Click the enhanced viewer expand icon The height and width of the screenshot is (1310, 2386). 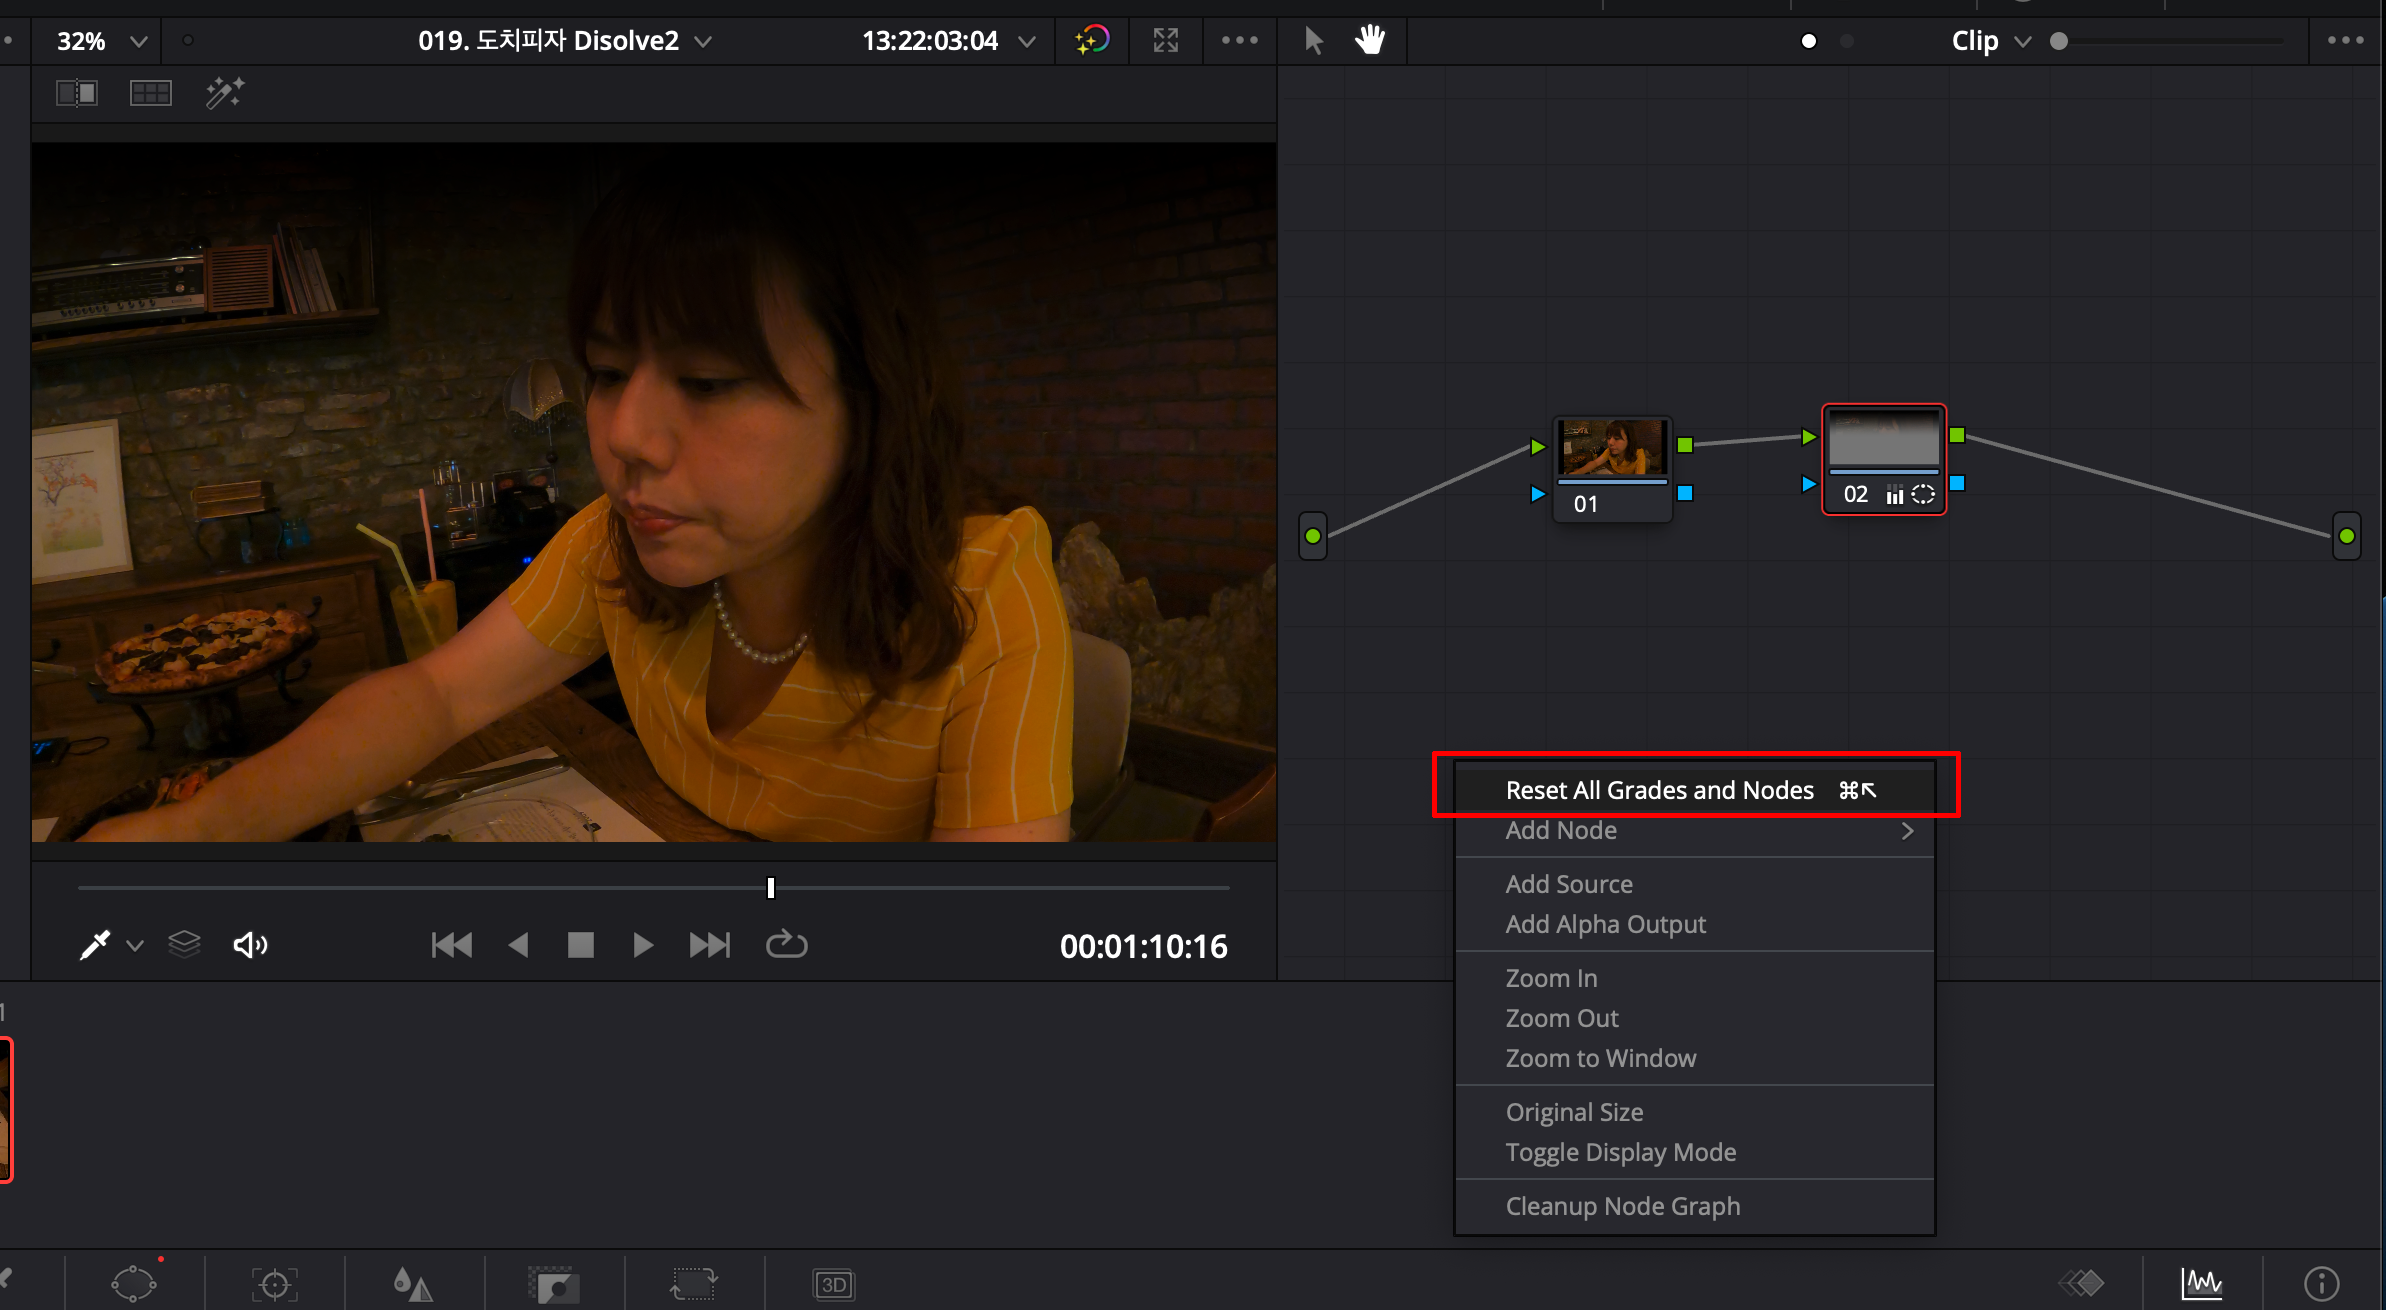pos(1165,41)
